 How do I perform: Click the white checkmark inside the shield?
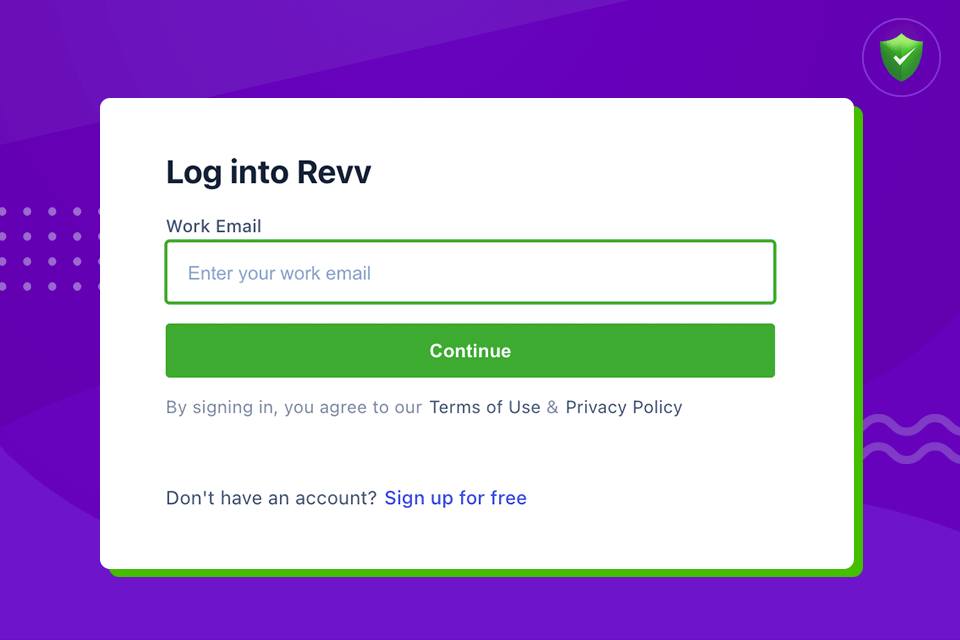click(902, 58)
